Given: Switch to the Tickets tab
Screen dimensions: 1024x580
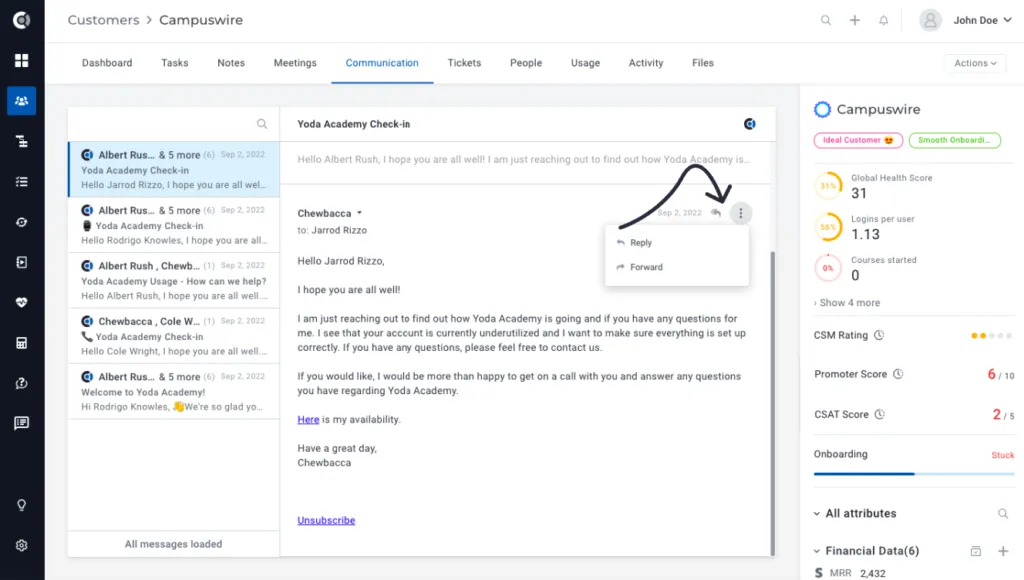Looking at the screenshot, I should (464, 63).
